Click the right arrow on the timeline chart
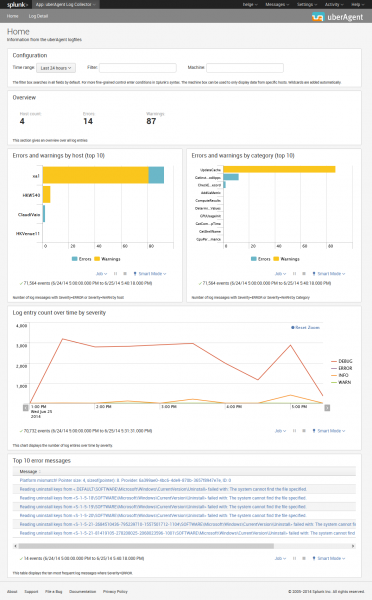Screen dimensions: 372x600 [x=327, y=408]
